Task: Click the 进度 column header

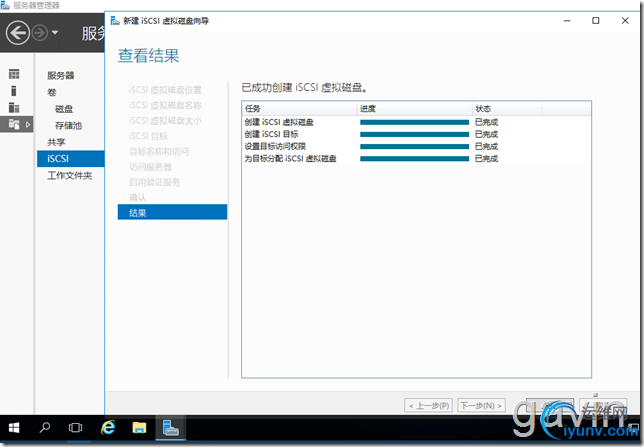Action: coord(414,108)
